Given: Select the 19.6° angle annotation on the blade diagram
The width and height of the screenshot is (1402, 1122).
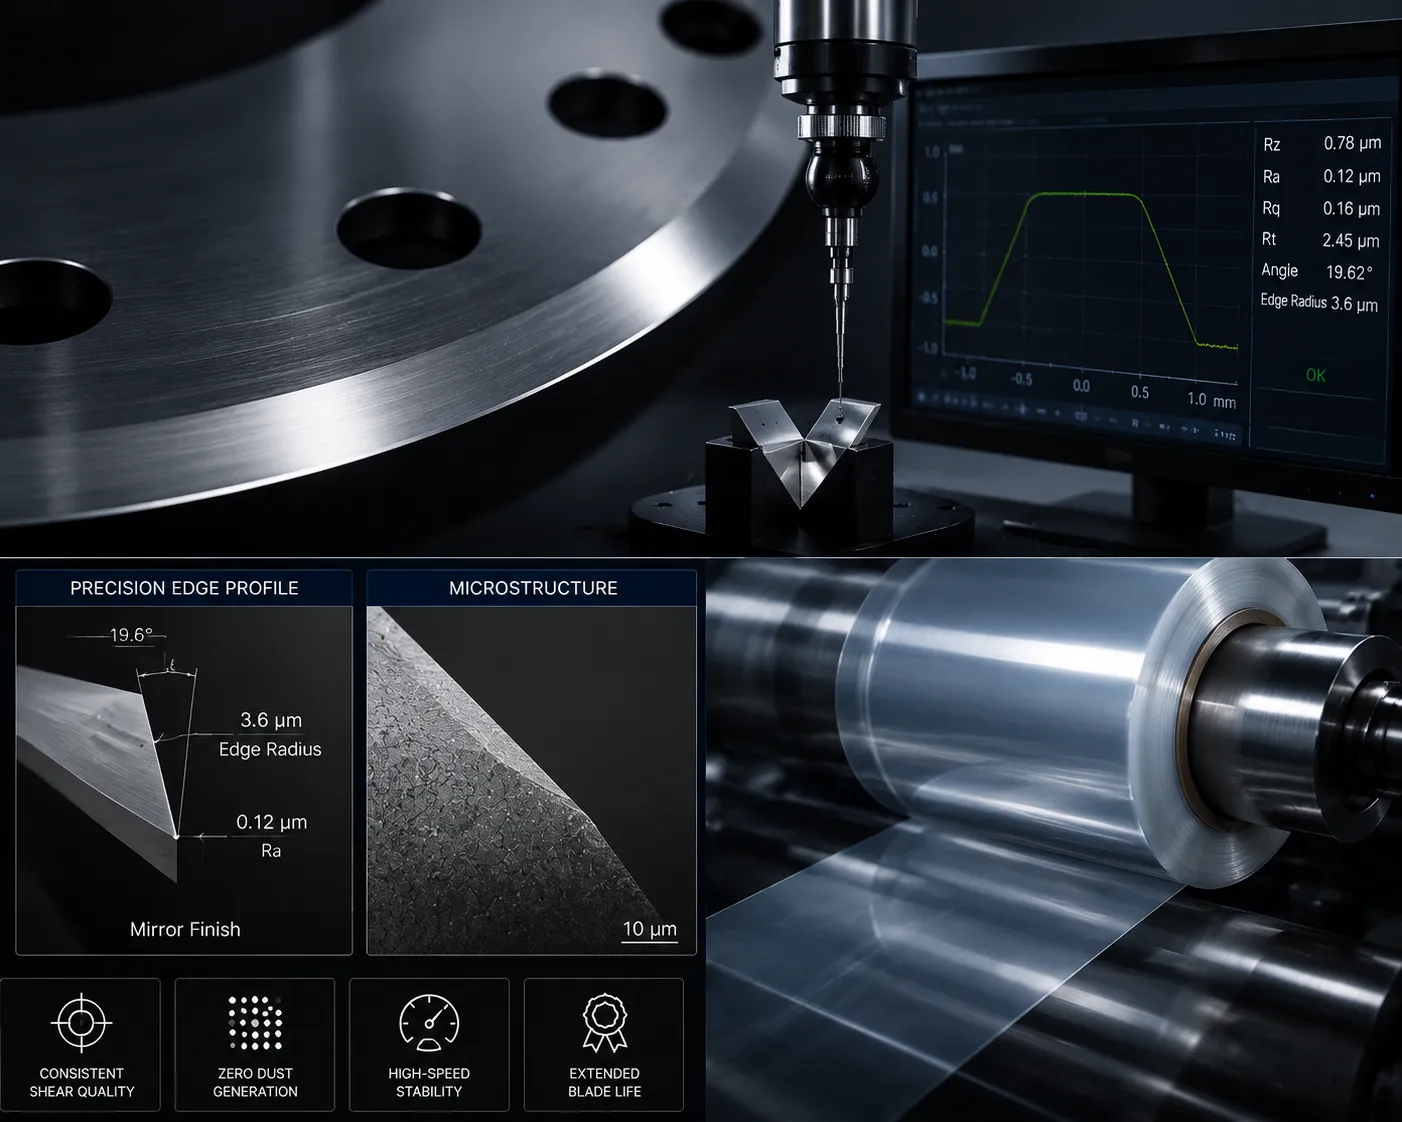Looking at the screenshot, I should click(131, 635).
